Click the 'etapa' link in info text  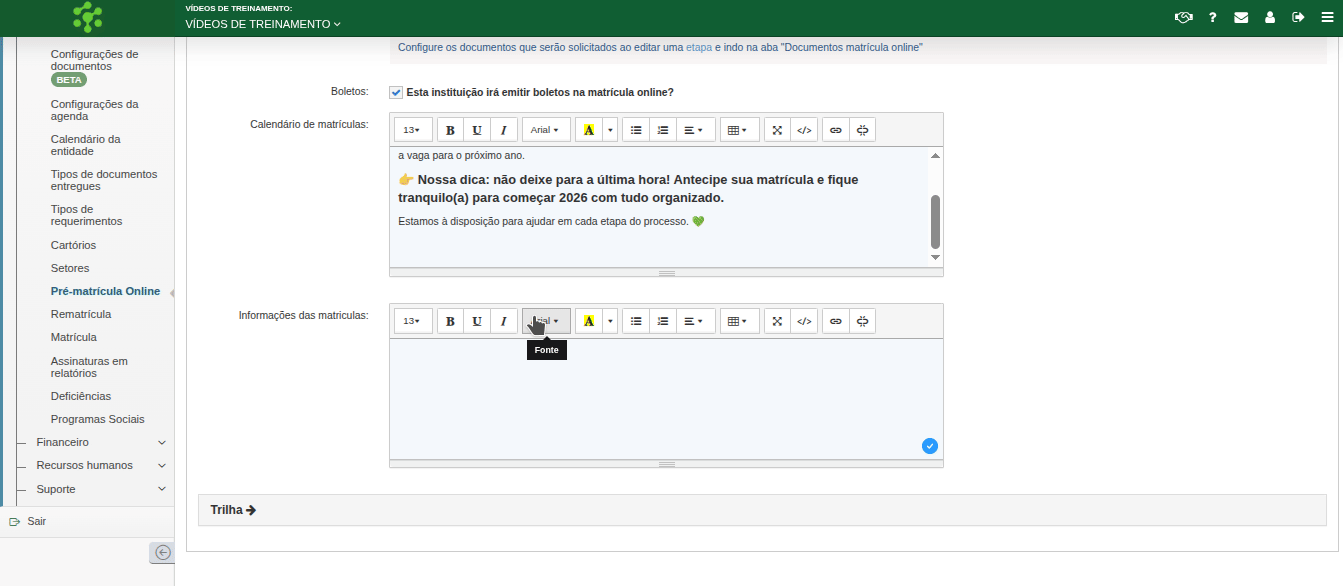tap(699, 47)
